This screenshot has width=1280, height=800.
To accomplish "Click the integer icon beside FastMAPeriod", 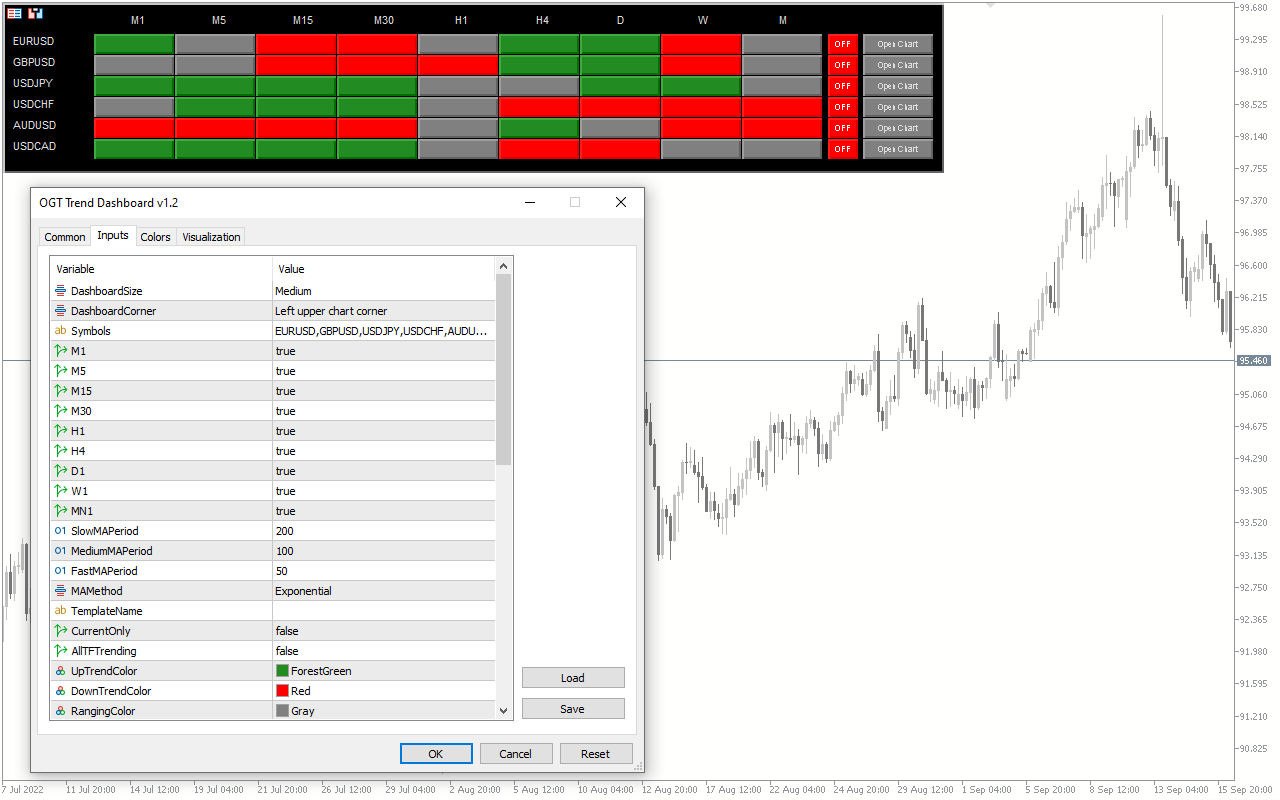I will click(60, 571).
